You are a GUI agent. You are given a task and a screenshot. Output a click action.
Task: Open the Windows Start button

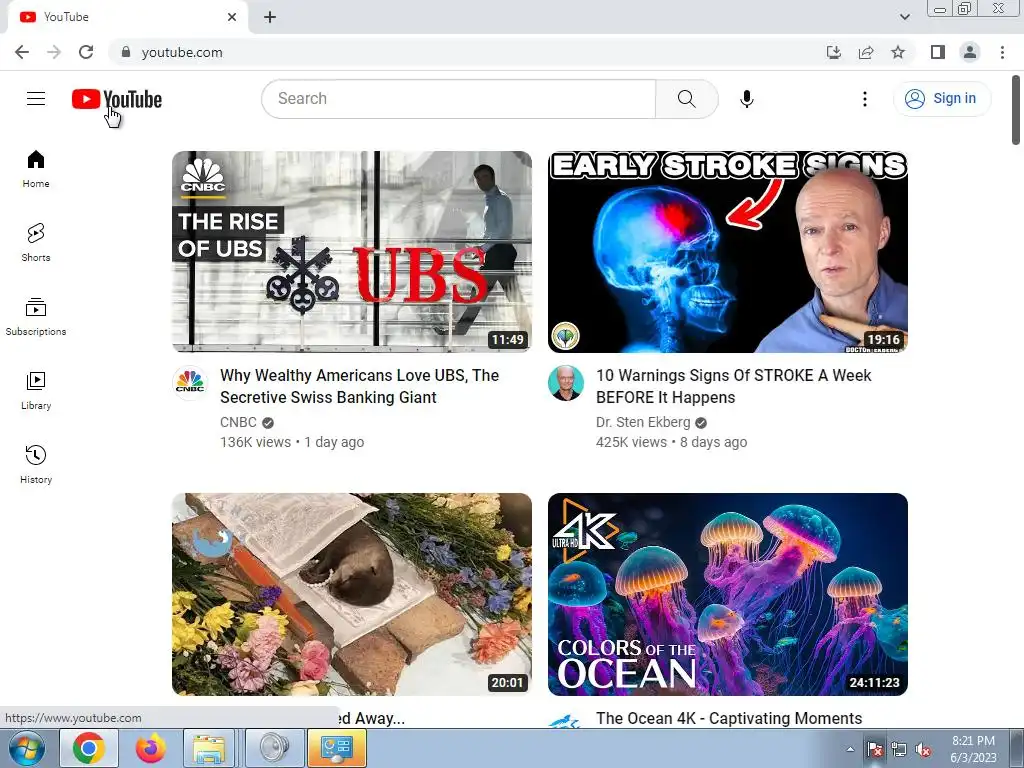click(27, 748)
